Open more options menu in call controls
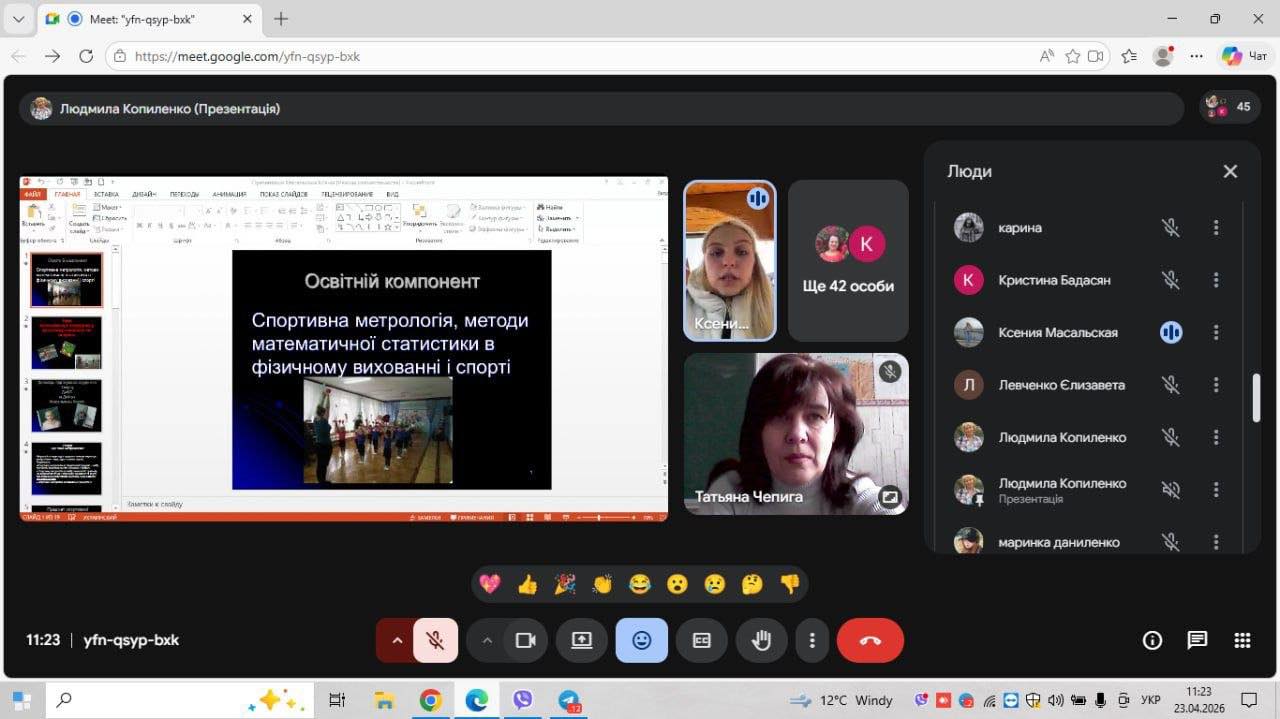The width and height of the screenshot is (1280, 719). pyautogui.click(x=813, y=641)
